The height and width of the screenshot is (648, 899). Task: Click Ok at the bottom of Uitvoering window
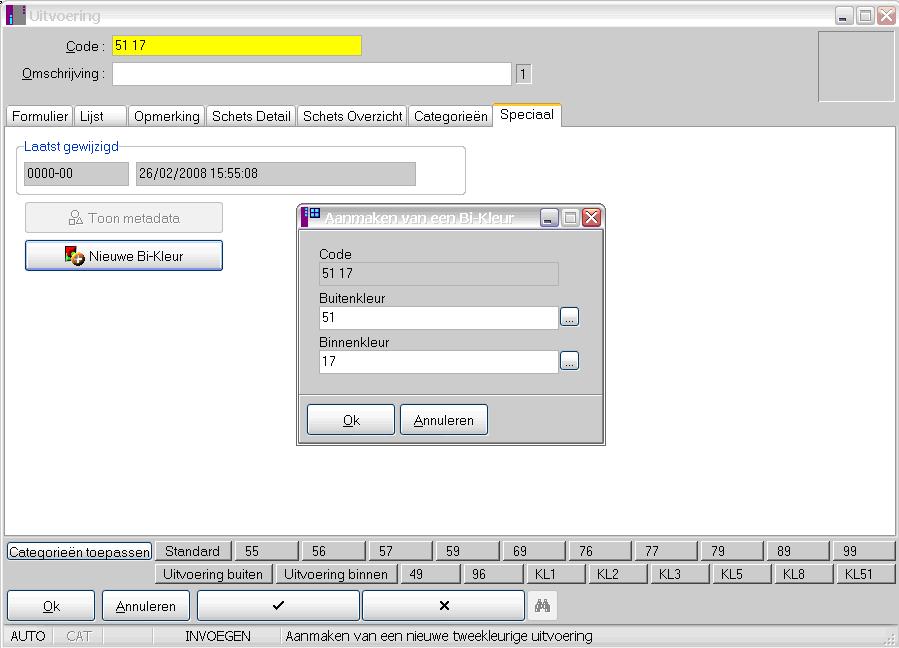click(51, 606)
